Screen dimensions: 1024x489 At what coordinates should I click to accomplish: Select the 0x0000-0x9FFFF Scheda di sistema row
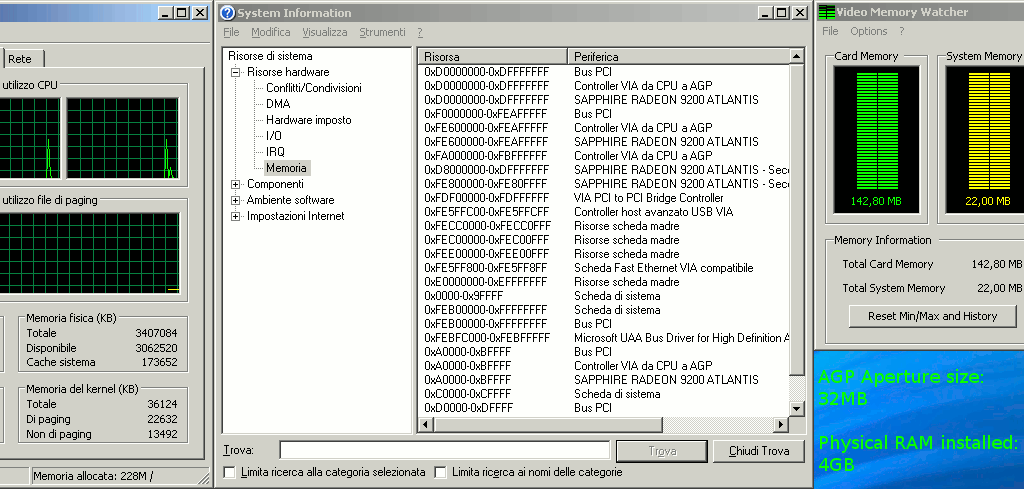tap(603, 296)
